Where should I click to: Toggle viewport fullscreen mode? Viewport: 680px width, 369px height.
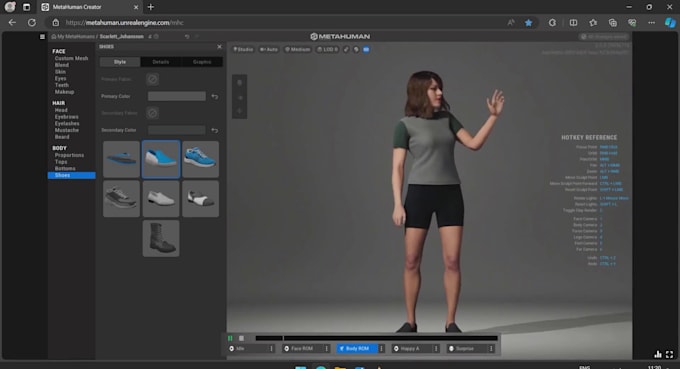click(670, 354)
